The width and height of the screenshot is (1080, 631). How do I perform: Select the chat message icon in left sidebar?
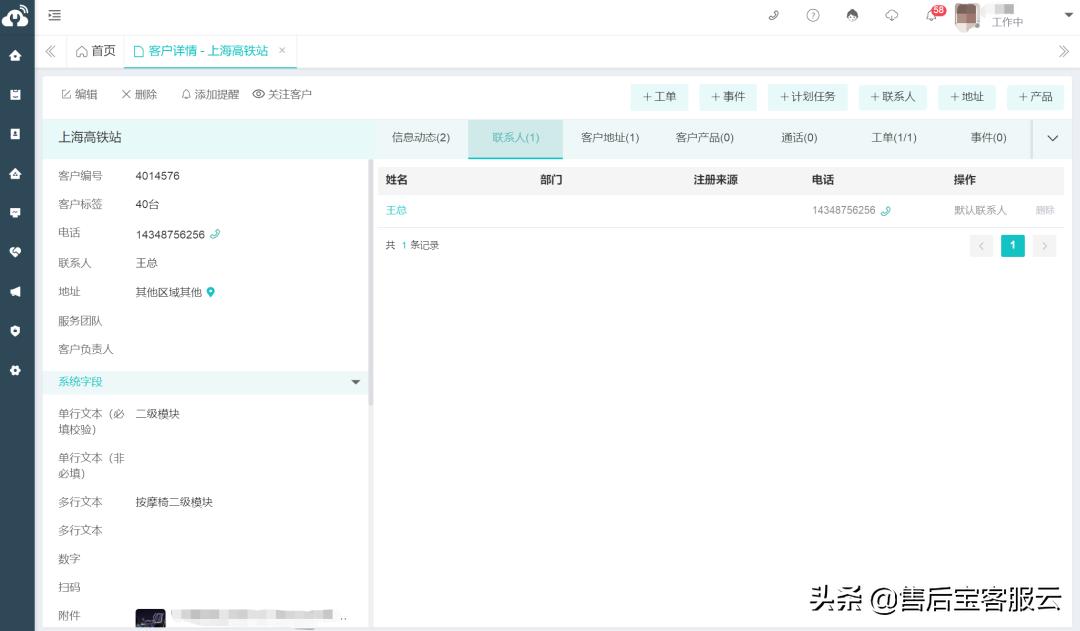click(x=15, y=213)
